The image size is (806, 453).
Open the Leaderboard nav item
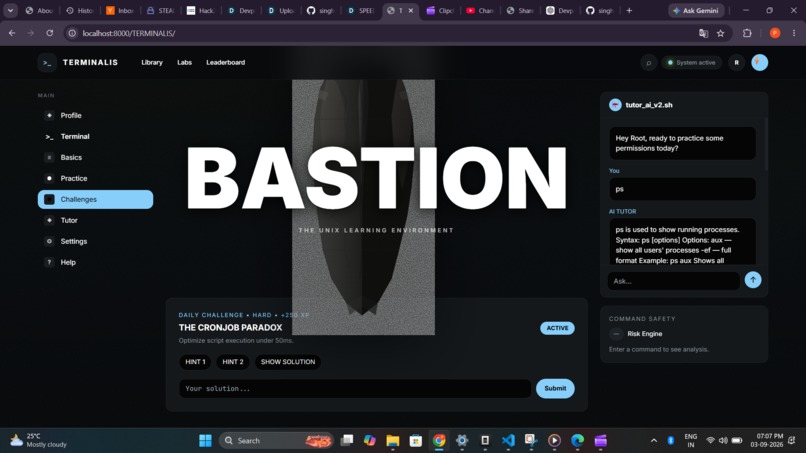226,63
